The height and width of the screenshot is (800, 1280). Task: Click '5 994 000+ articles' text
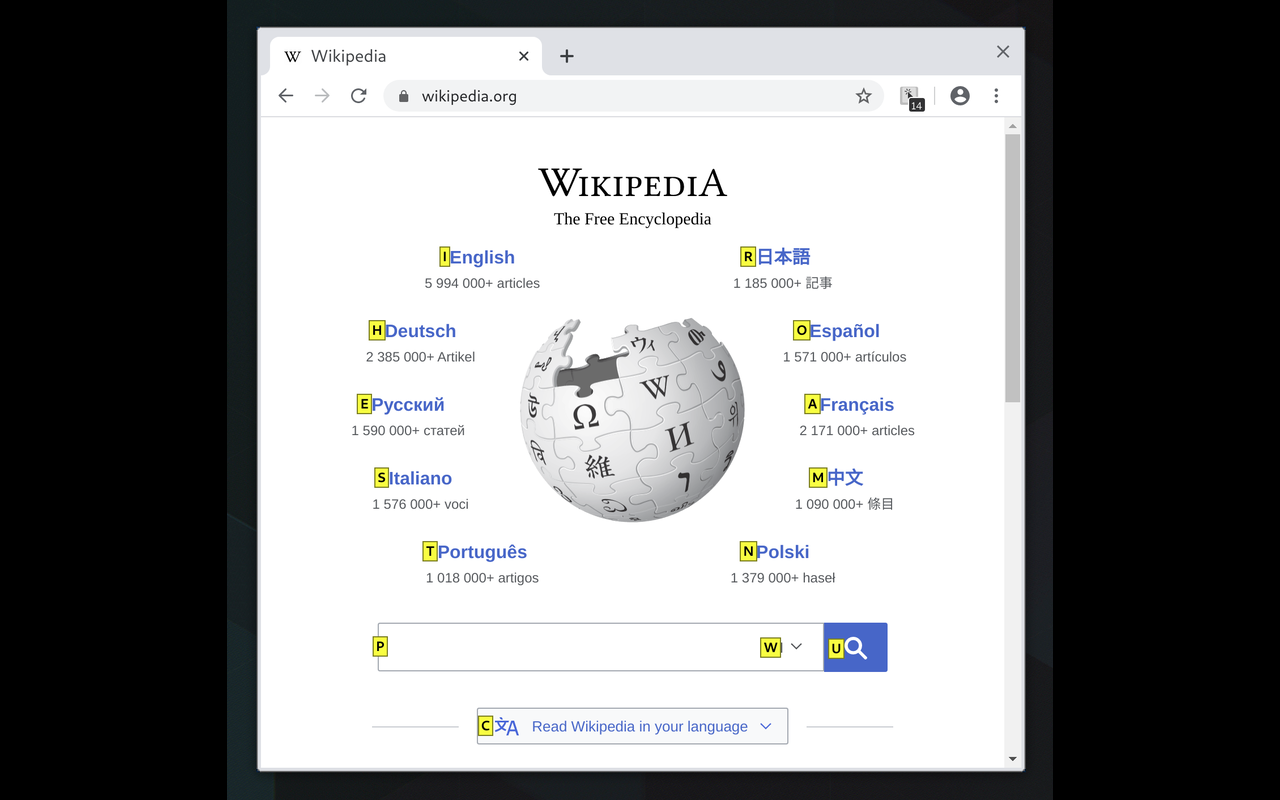[x=482, y=284]
